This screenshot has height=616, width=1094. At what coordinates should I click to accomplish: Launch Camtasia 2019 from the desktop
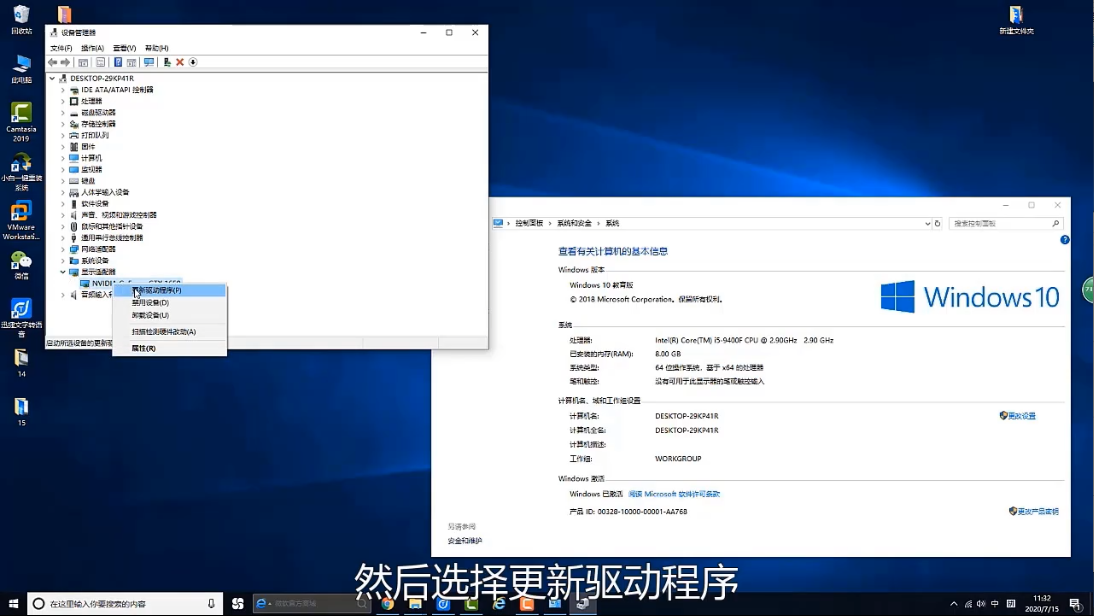coord(21,119)
